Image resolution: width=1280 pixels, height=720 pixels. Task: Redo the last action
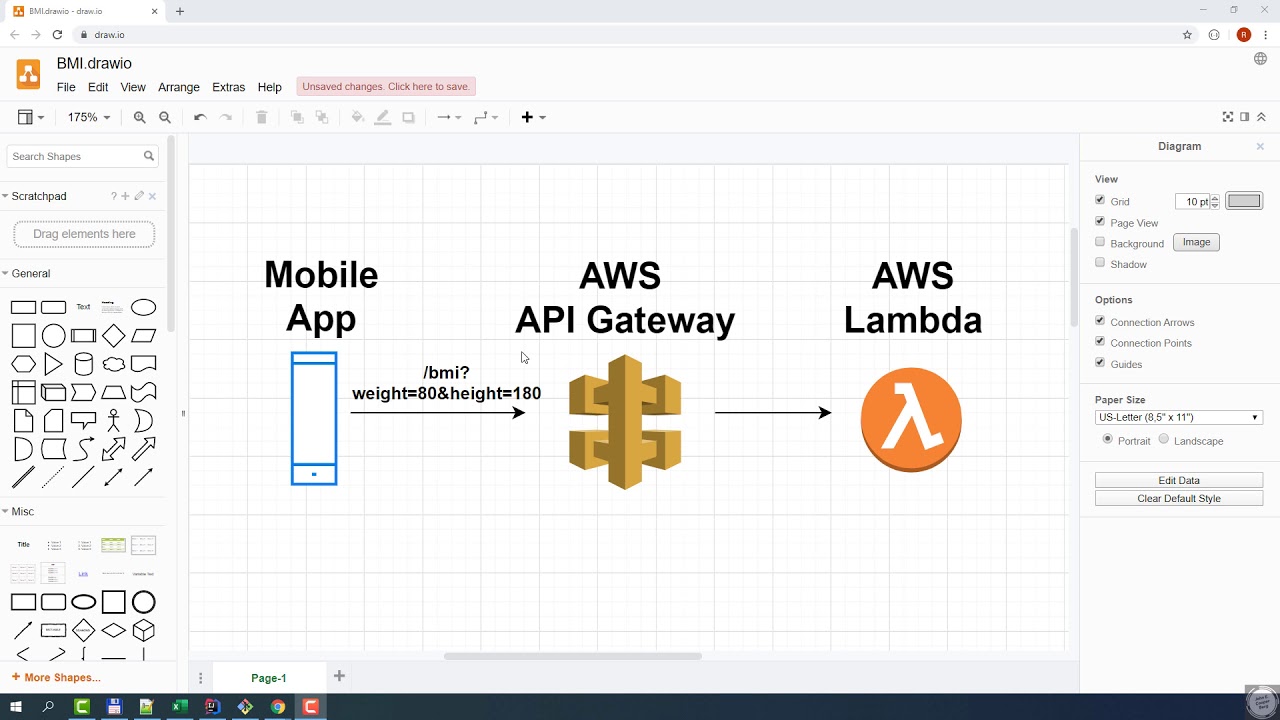pos(226,117)
